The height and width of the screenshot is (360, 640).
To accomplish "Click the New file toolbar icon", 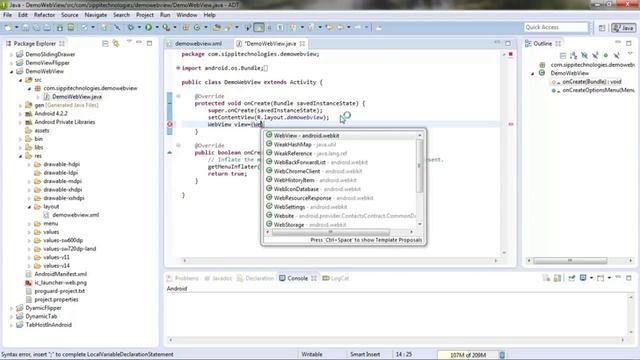I will pos(8,27).
